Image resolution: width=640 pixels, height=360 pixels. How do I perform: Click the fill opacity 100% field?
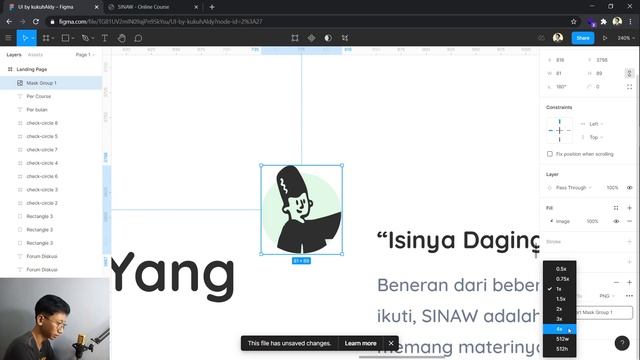click(592, 221)
